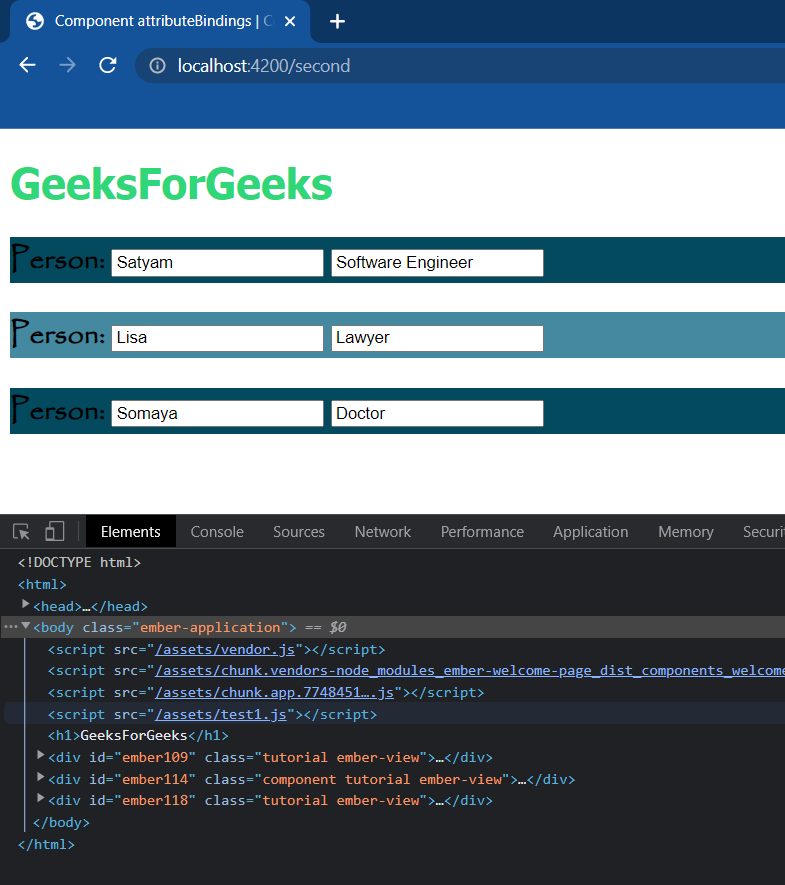
Task: Select the closing html tag line
Action: click(x=46, y=845)
